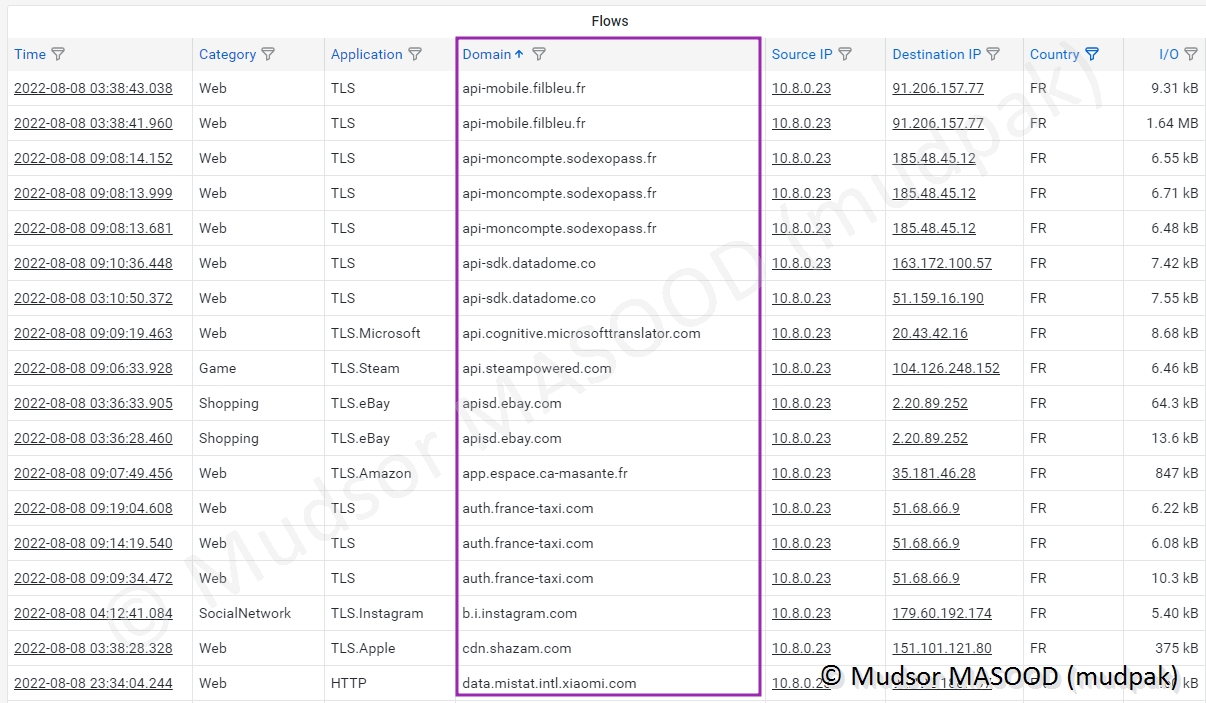Sort by Destination IP column header
Screen dimensions: 1206x703
tap(936, 54)
